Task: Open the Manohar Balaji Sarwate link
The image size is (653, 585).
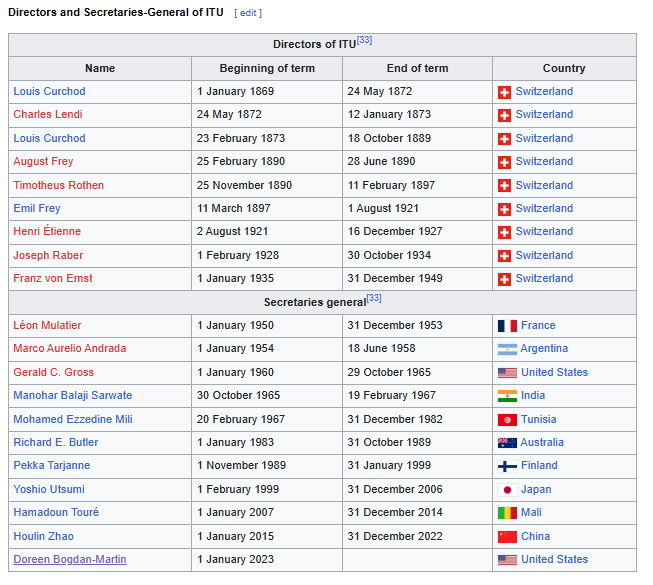Action: pyautogui.click(x=72, y=395)
